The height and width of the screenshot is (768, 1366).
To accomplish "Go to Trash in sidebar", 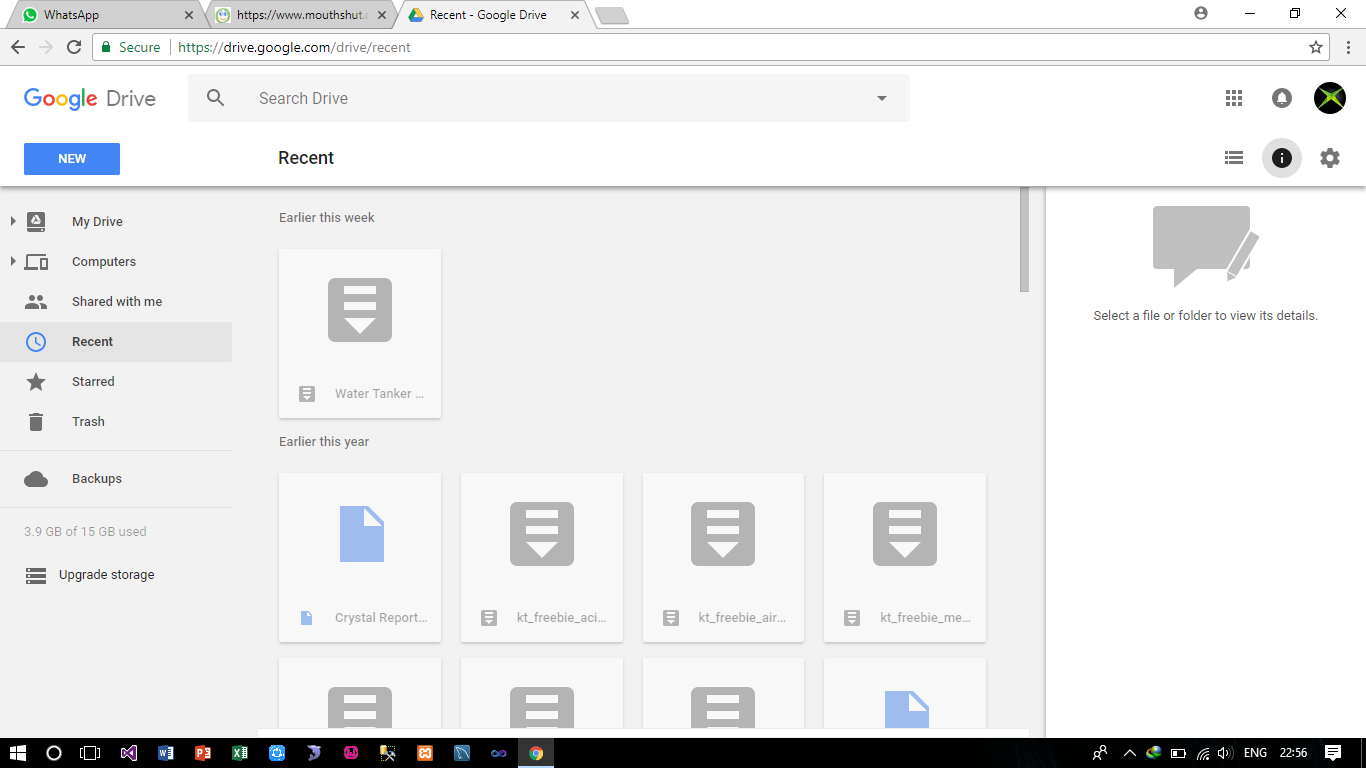I will point(88,421).
